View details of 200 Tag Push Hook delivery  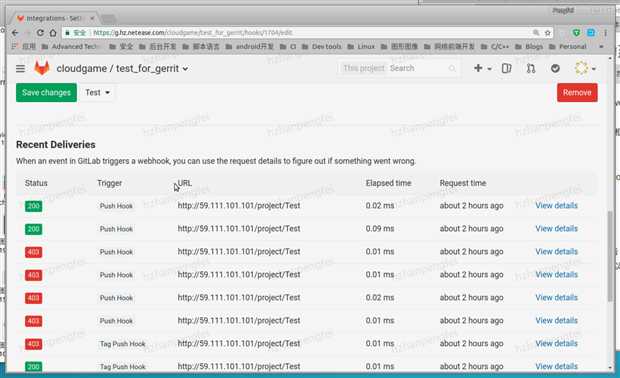pos(556,366)
